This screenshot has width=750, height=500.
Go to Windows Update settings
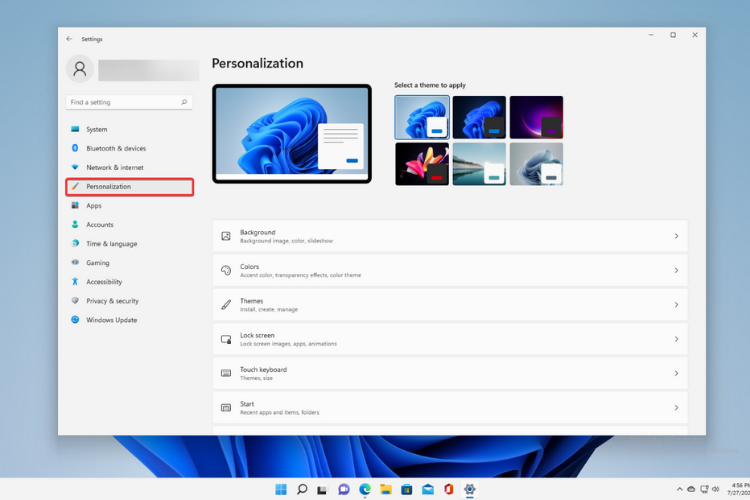click(111, 320)
